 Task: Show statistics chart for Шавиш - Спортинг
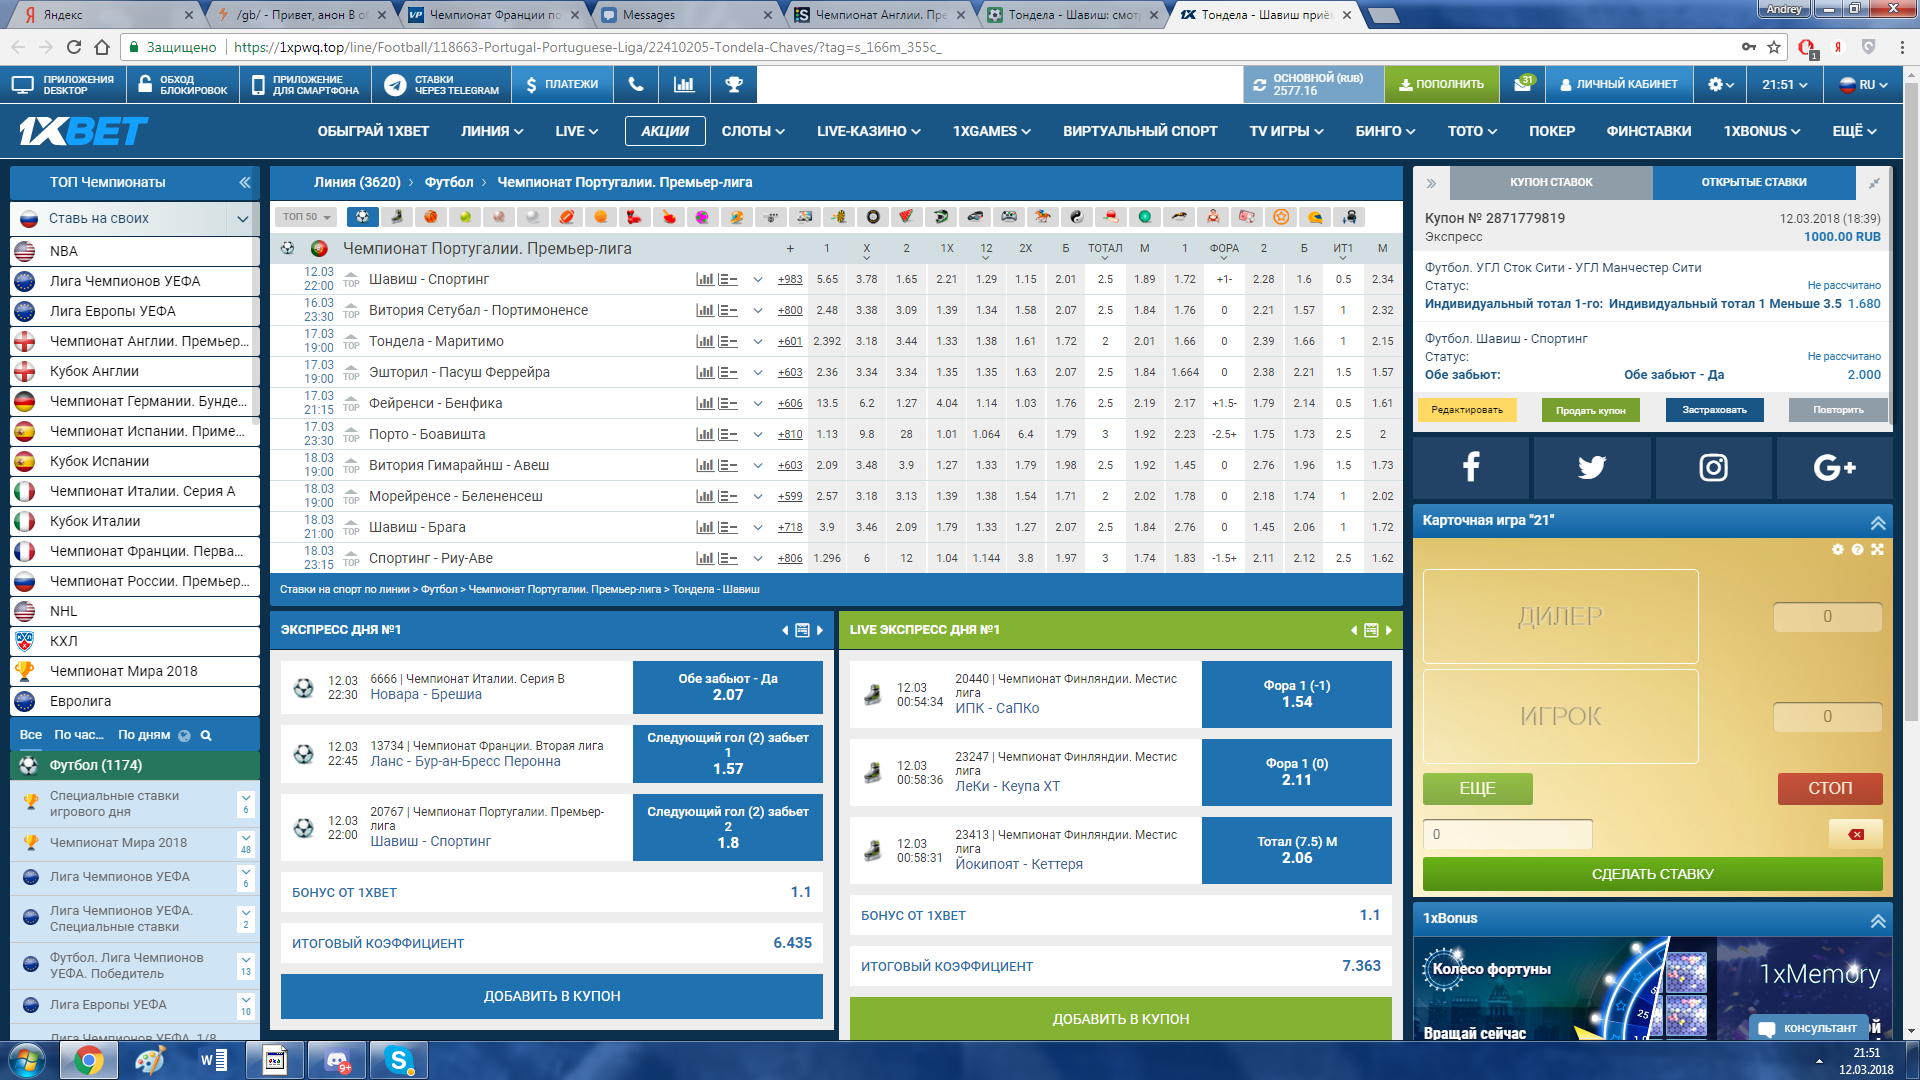(705, 280)
